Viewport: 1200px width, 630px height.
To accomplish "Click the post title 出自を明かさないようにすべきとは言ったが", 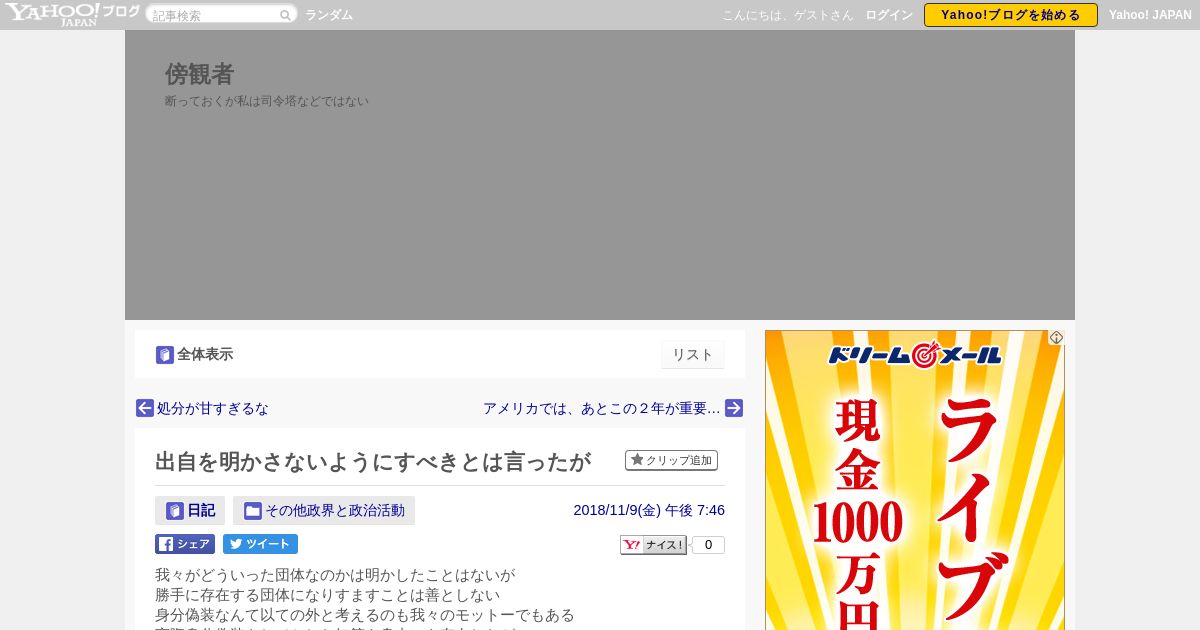I will (x=373, y=461).
